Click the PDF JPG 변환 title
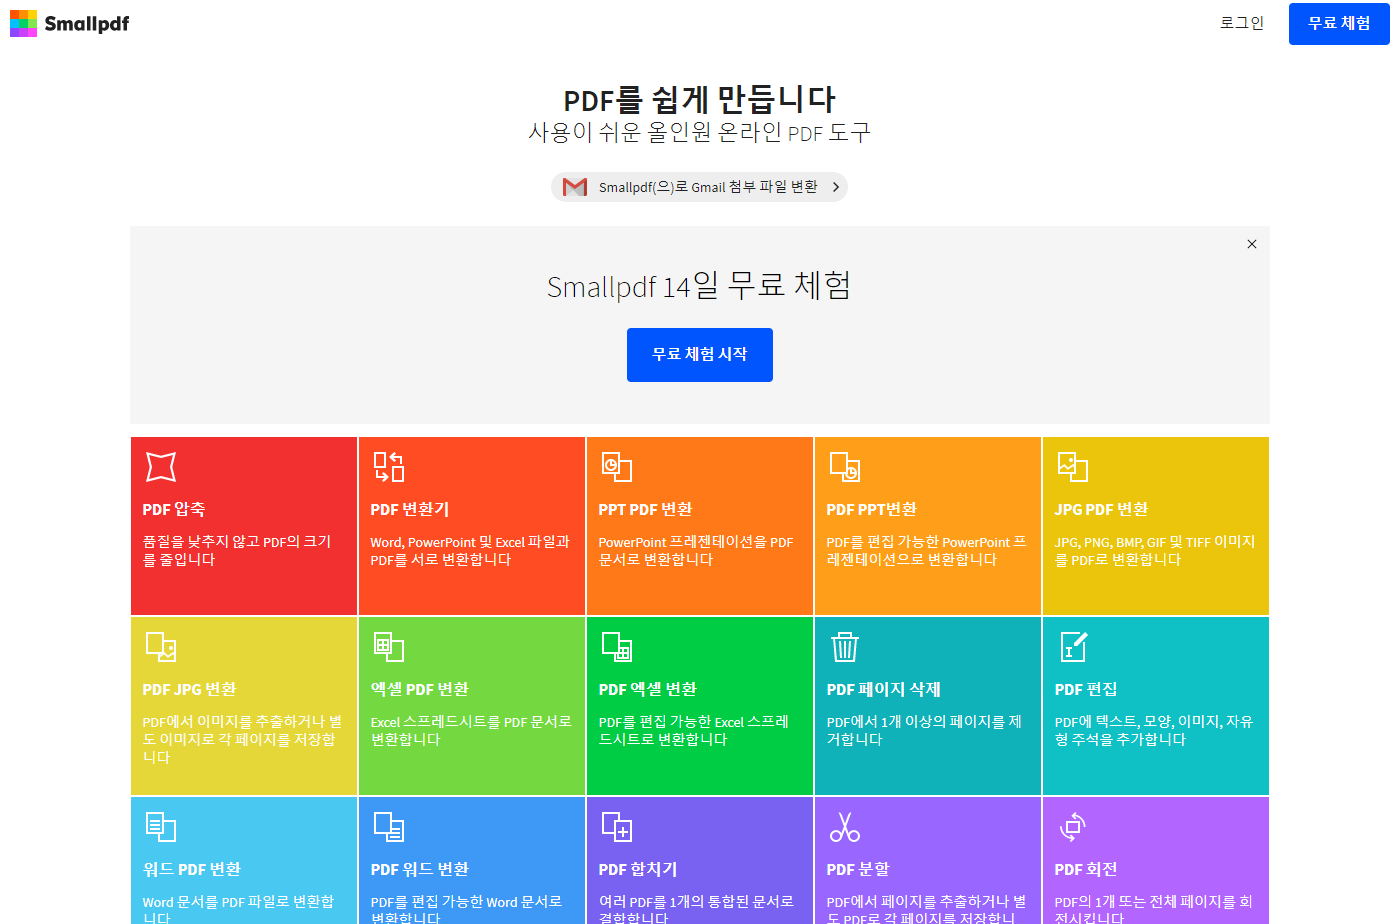 click(189, 689)
